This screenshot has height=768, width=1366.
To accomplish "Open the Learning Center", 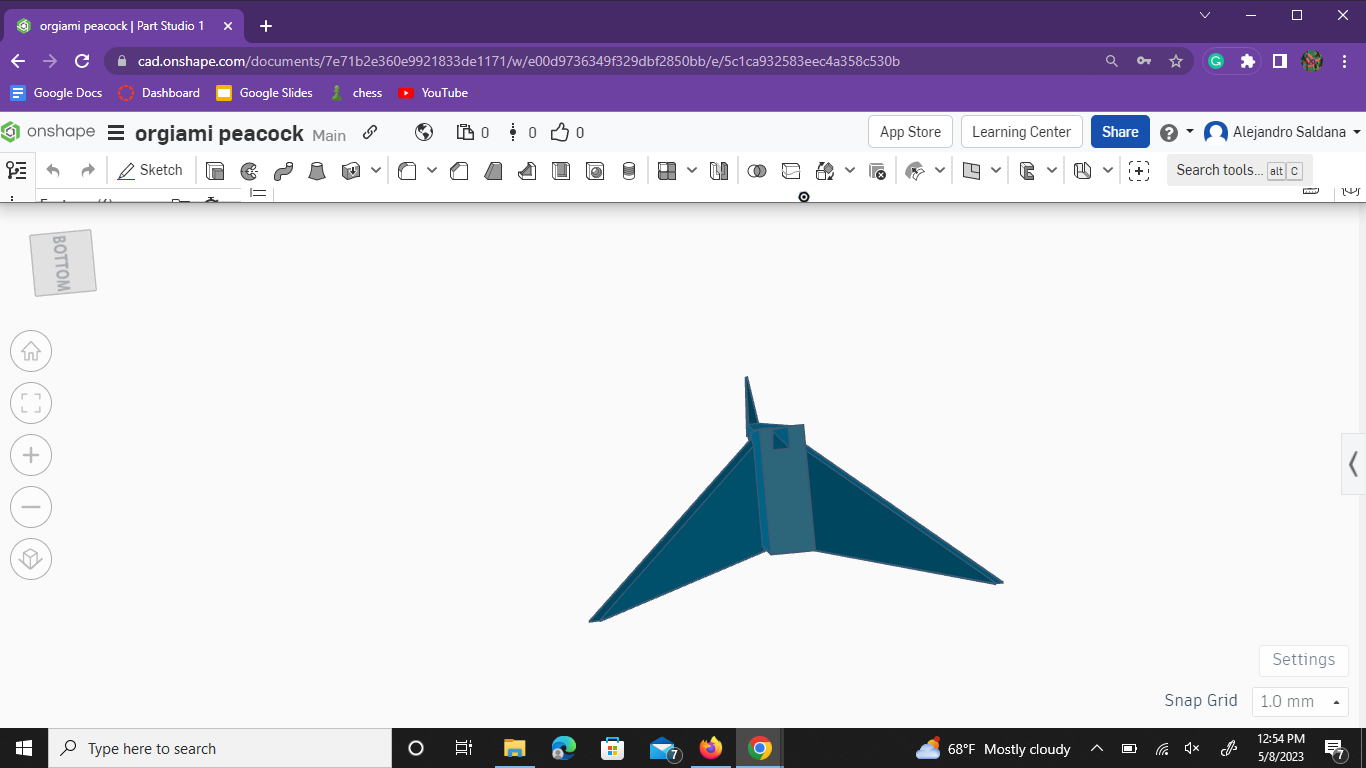I will pos(1021,131).
